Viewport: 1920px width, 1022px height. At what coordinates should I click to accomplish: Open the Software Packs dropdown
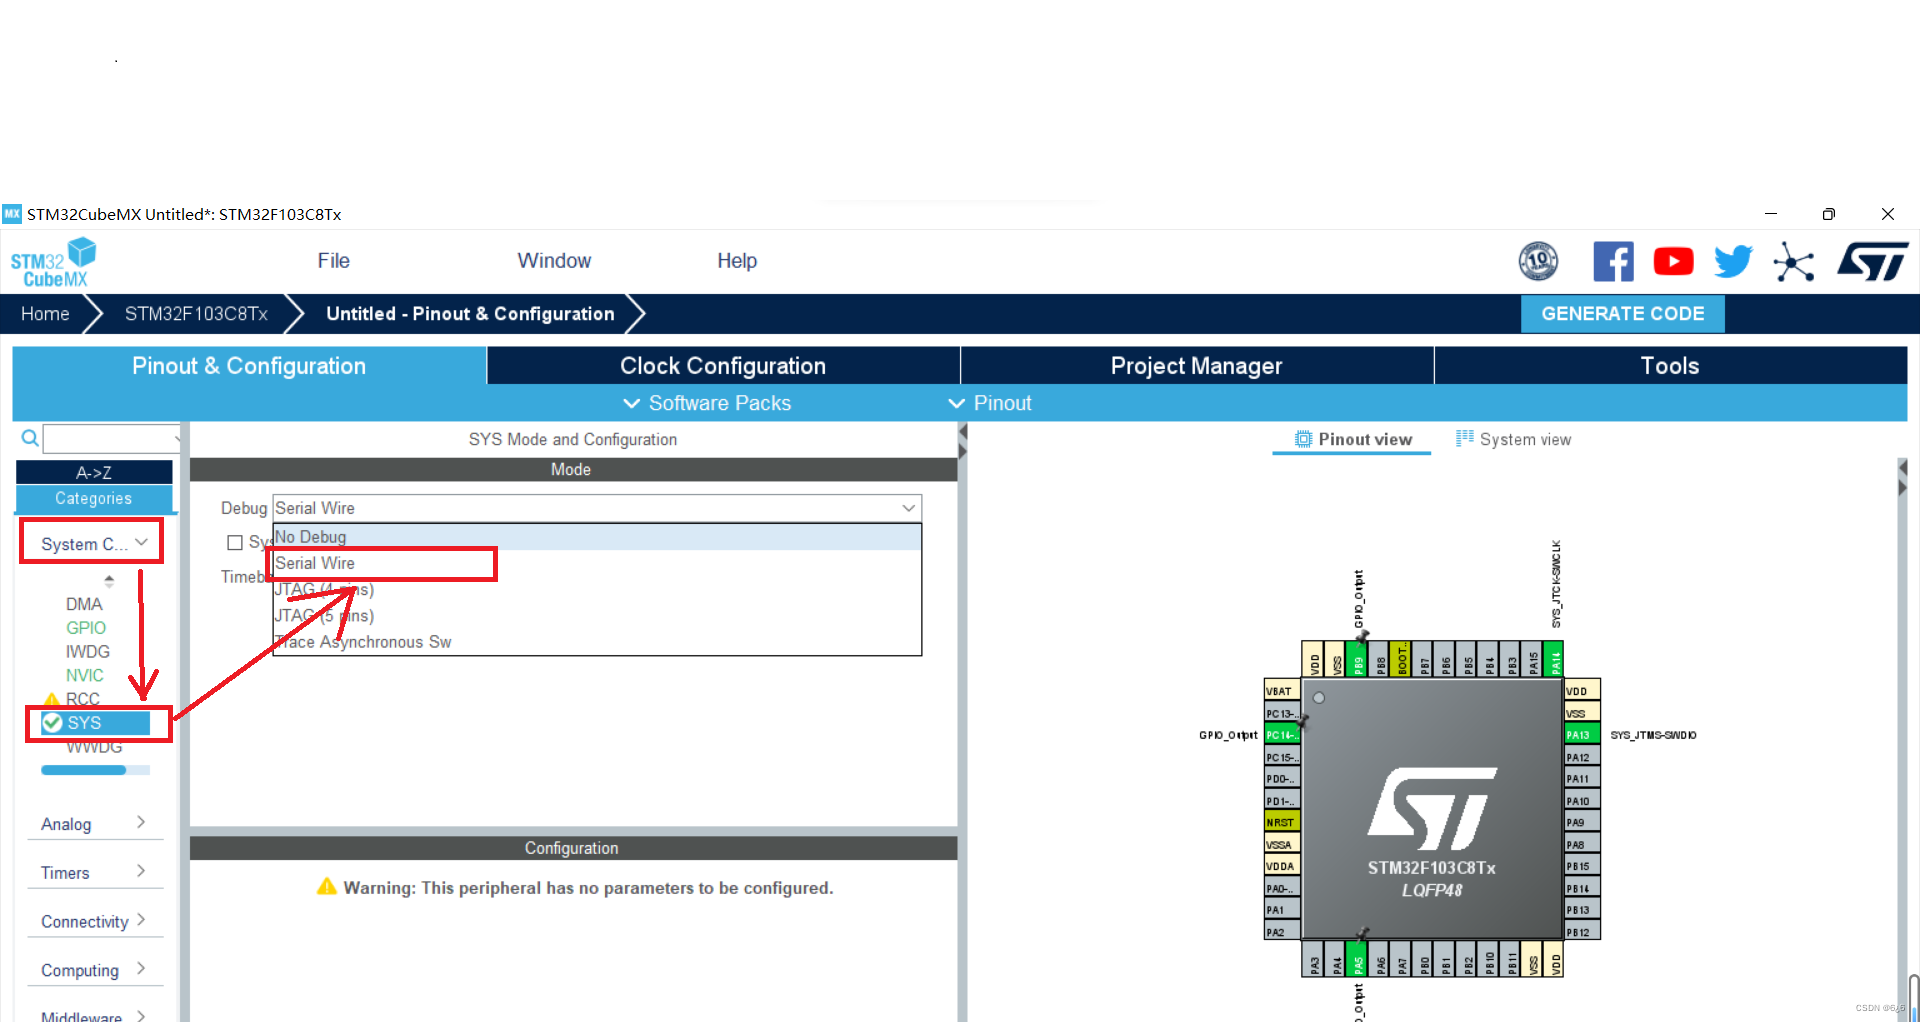(707, 403)
